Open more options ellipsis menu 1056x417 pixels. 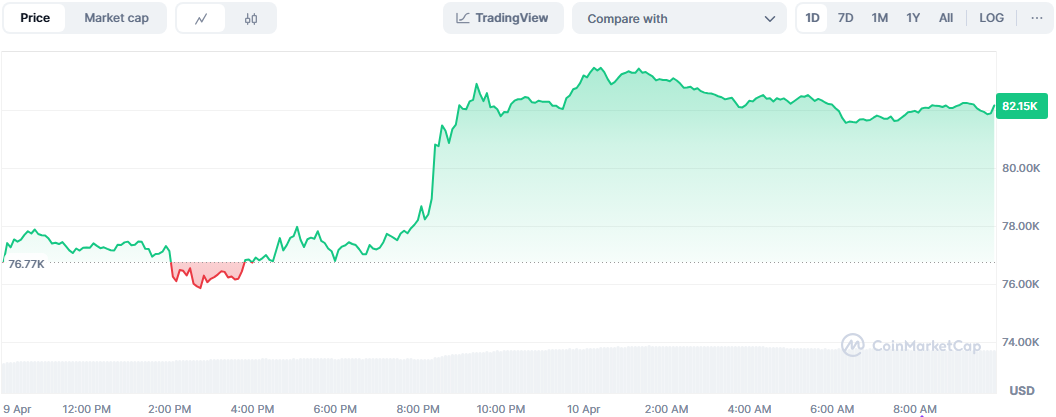tap(1037, 18)
